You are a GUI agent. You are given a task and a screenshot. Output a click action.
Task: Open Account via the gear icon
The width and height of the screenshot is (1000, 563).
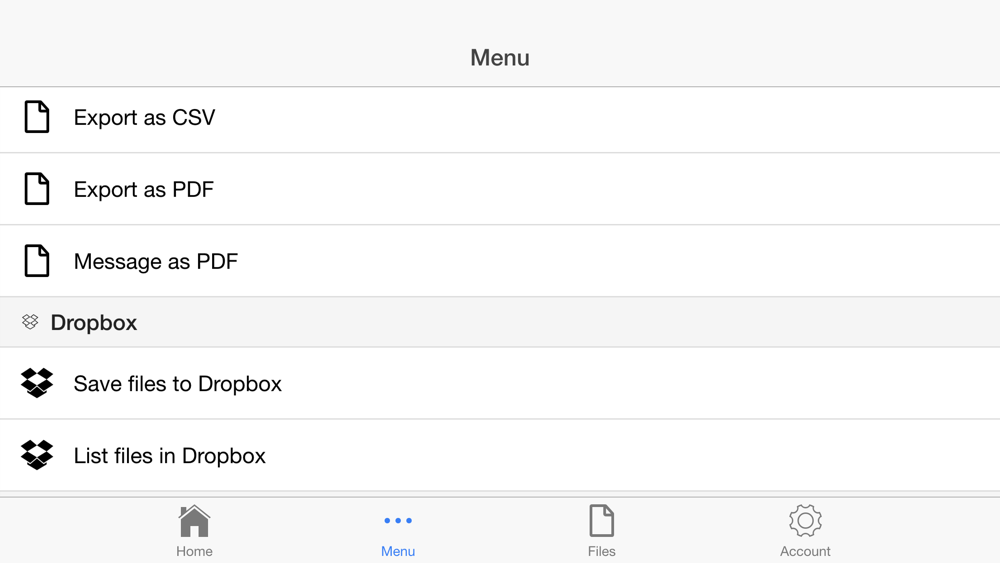tap(805, 521)
